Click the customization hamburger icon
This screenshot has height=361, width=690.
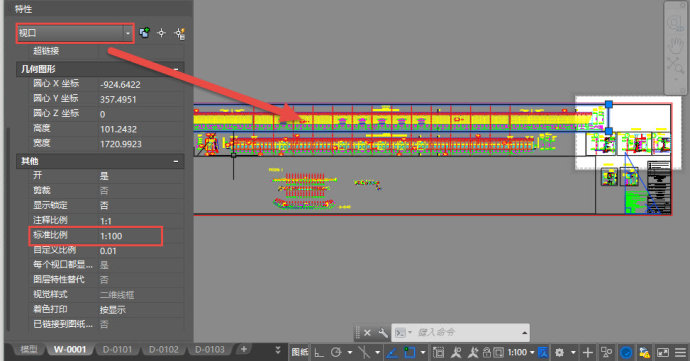680,352
